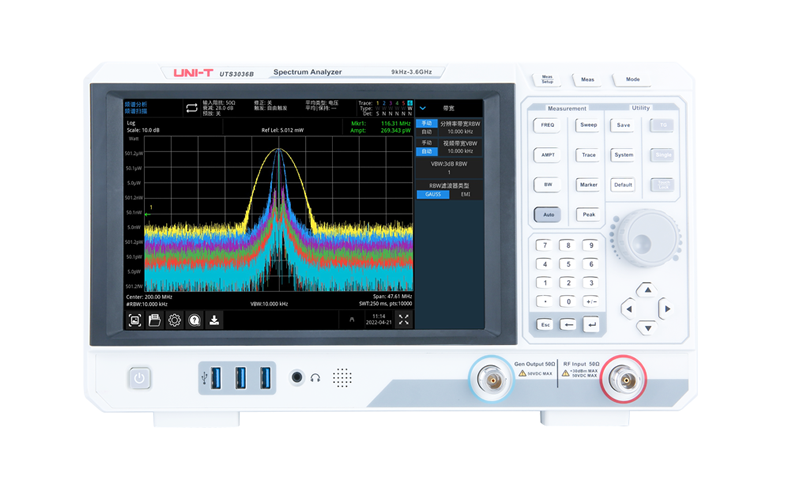Set RBW to manual (手动) mode
The image size is (797, 497).
click(427, 123)
